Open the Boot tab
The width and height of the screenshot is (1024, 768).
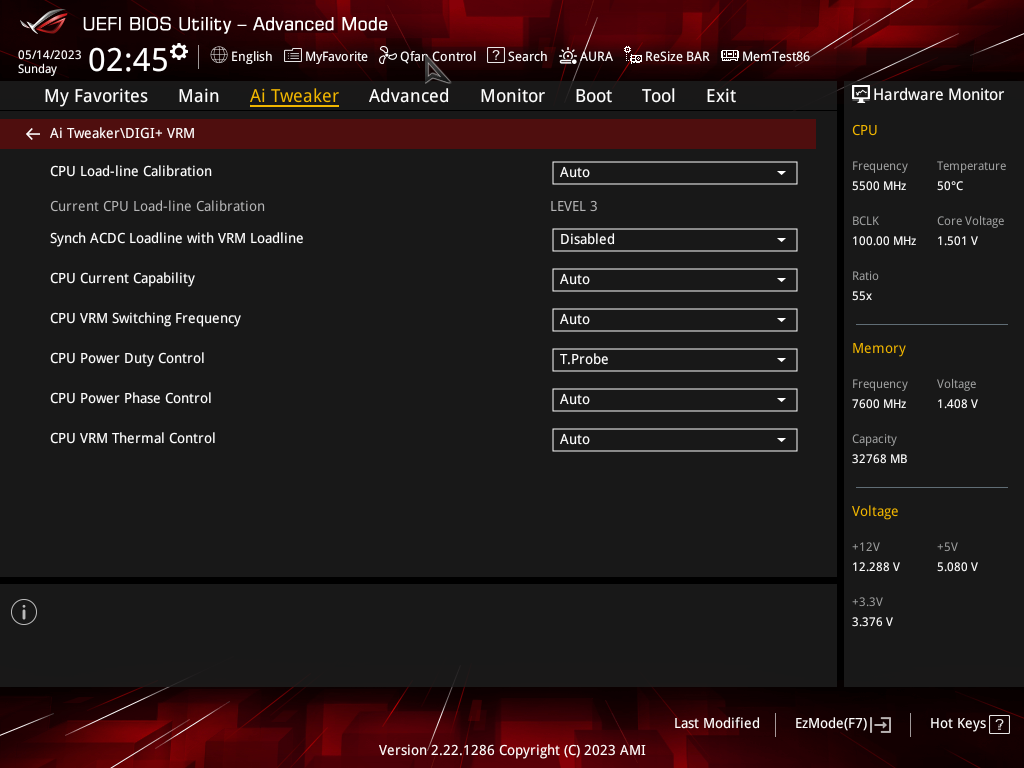(x=593, y=96)
